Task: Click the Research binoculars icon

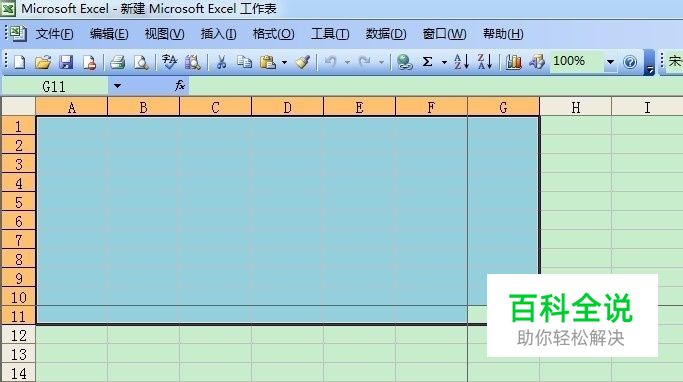Action: coord(193,62)
